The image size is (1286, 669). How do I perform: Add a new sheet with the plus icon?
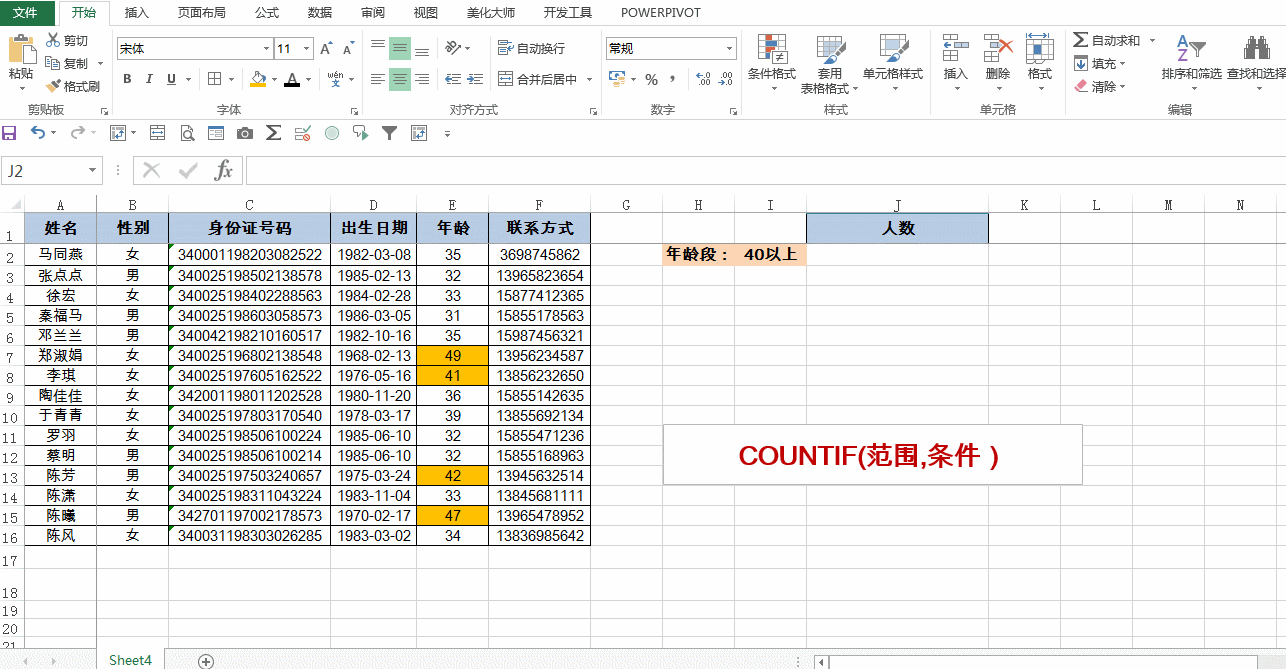(206, 661)
